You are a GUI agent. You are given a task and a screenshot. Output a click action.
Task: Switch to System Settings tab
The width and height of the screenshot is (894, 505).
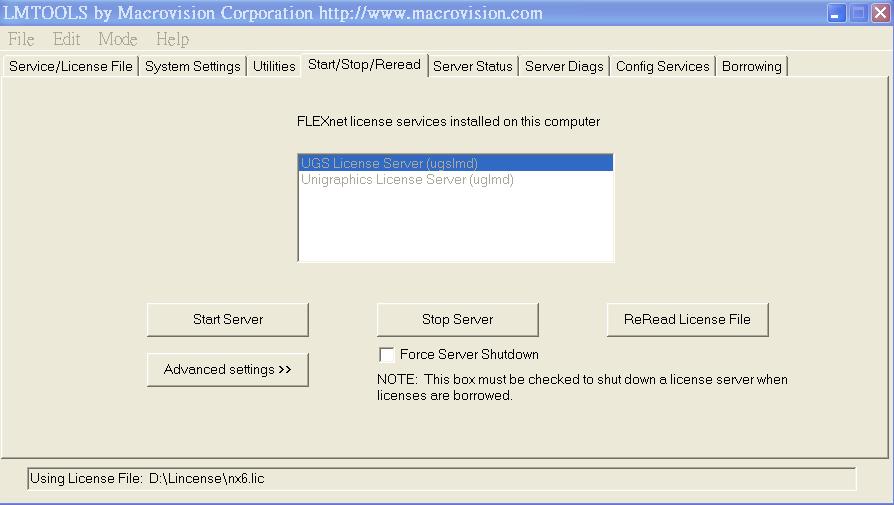[192, 66]
